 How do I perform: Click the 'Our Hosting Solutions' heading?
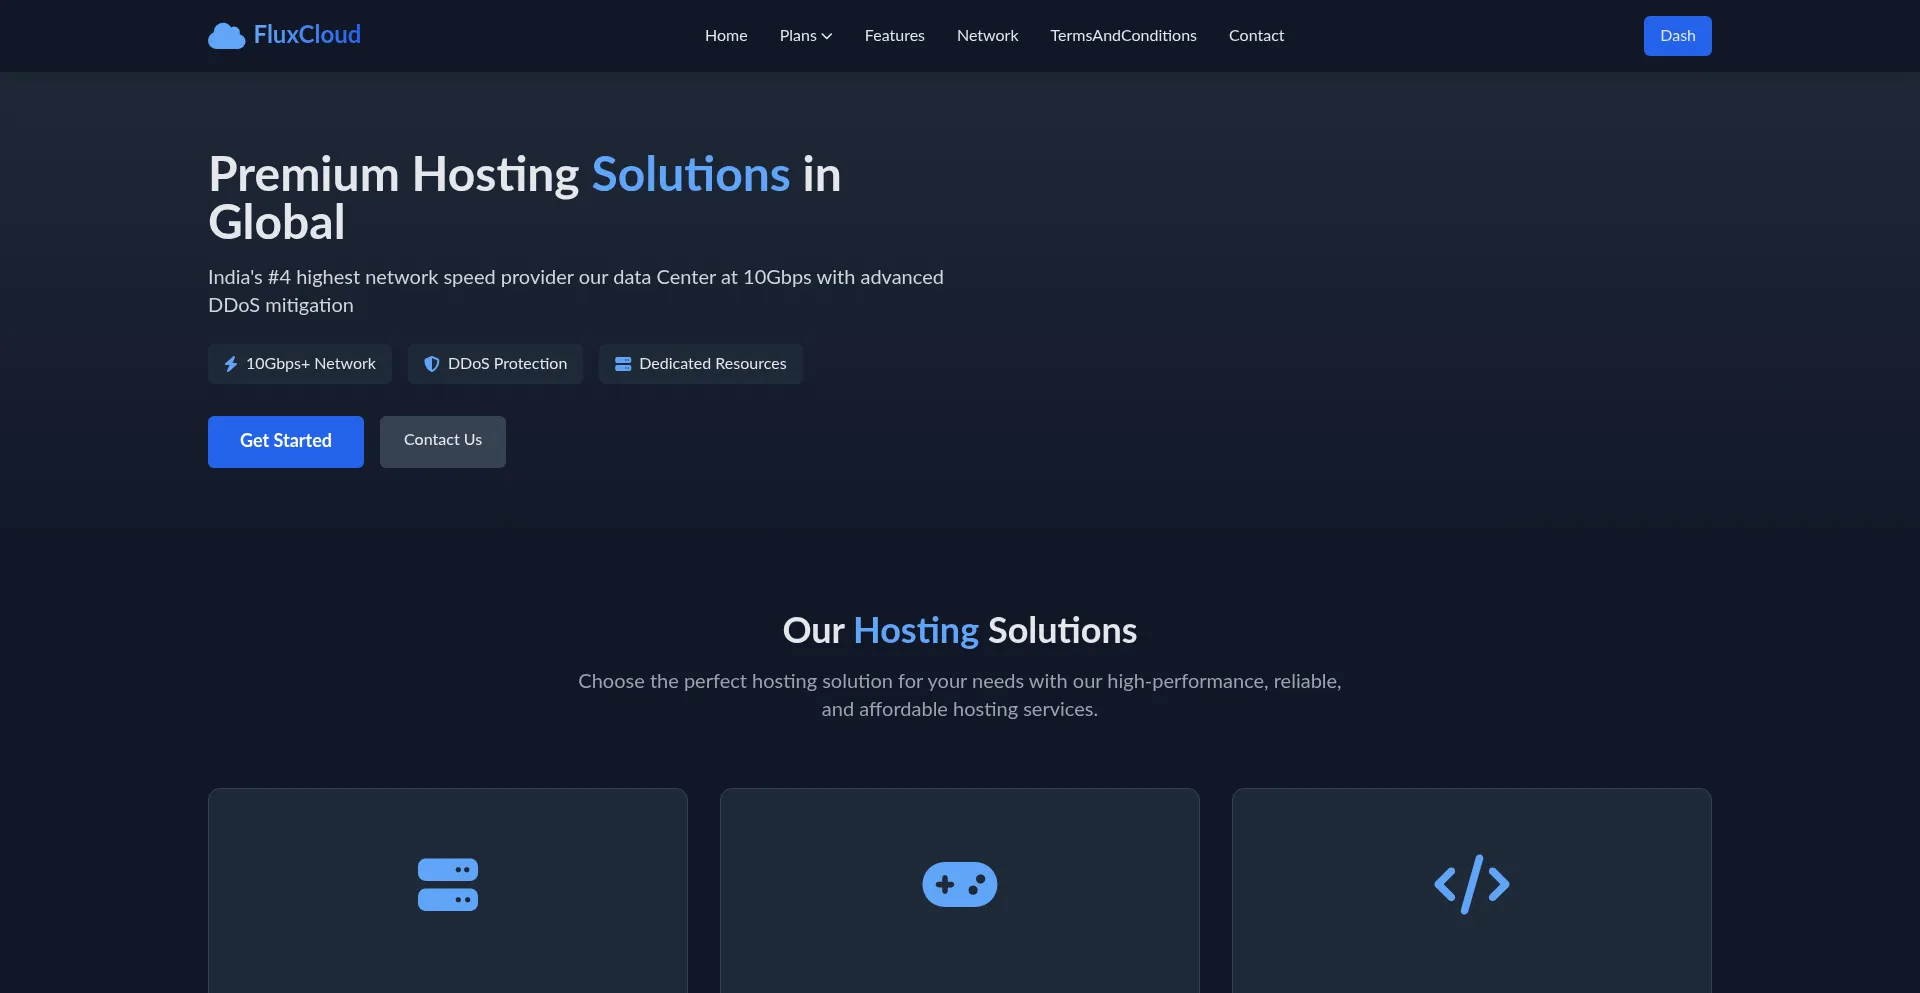[960, 631]
